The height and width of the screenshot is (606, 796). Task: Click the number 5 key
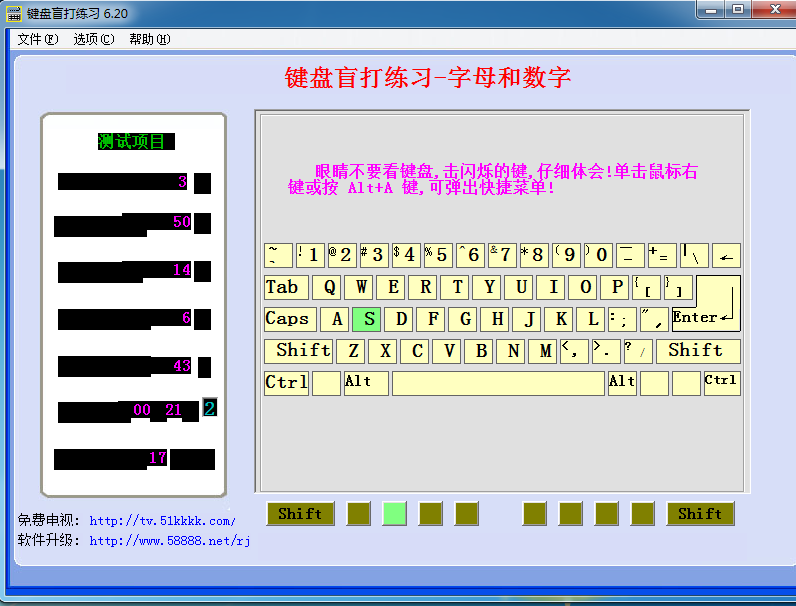point(438,255)
